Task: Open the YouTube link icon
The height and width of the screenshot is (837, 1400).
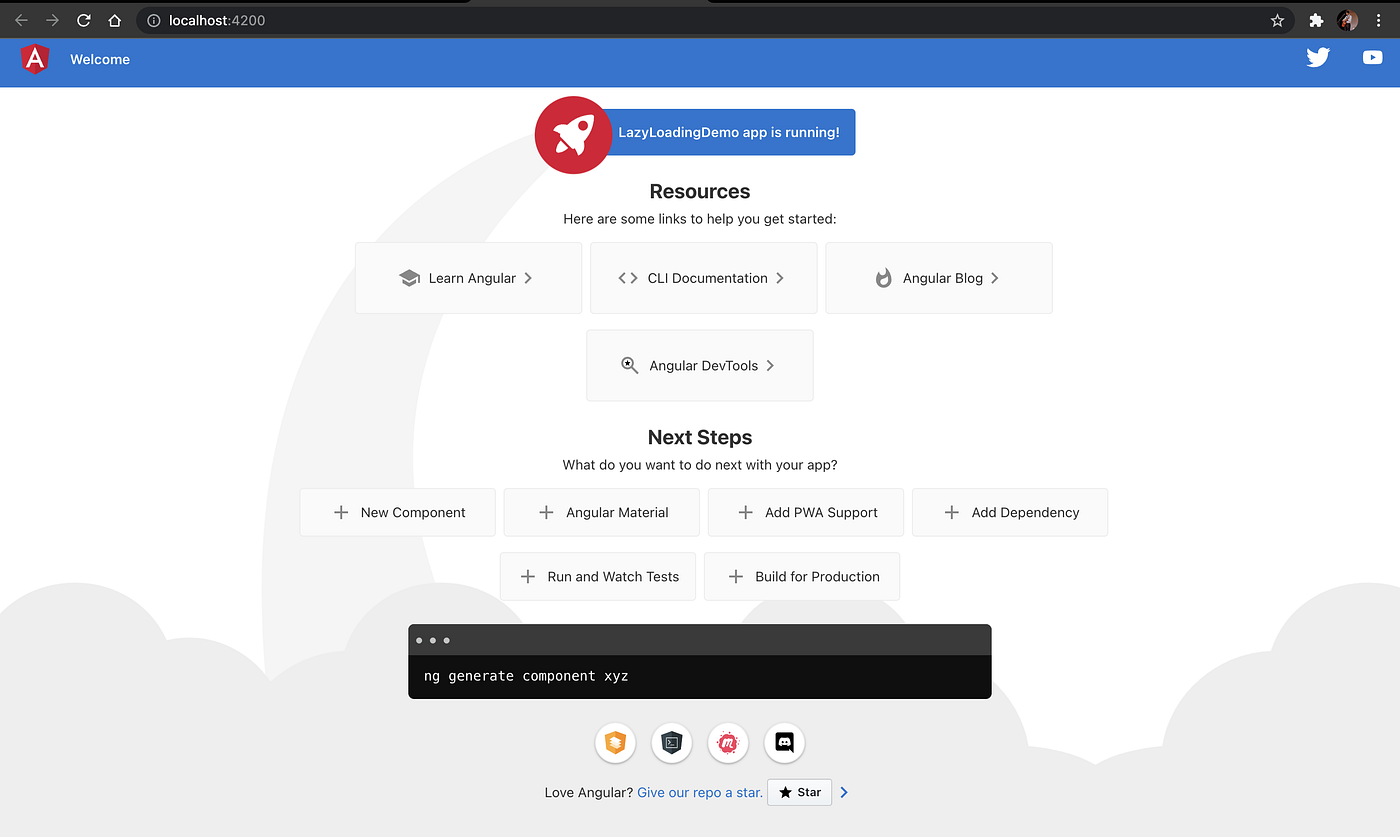Action: click(x=1373, y=58)
